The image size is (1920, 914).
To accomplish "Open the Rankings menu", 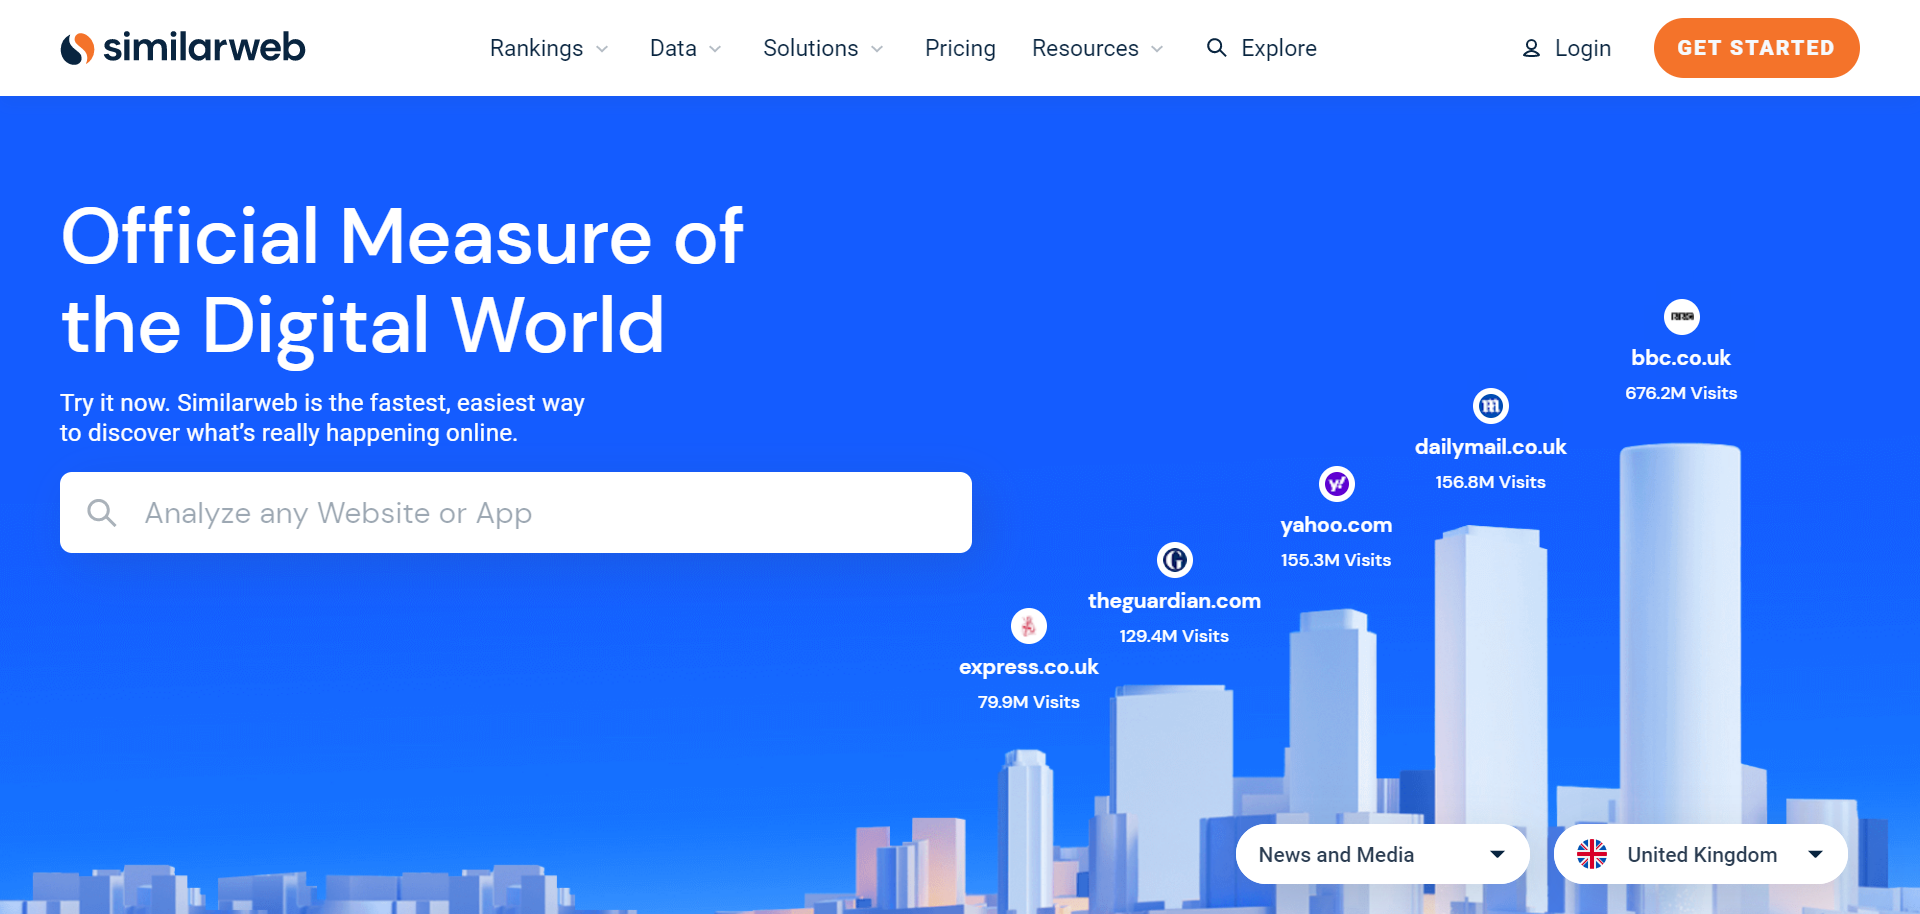I will click(549, 48).
